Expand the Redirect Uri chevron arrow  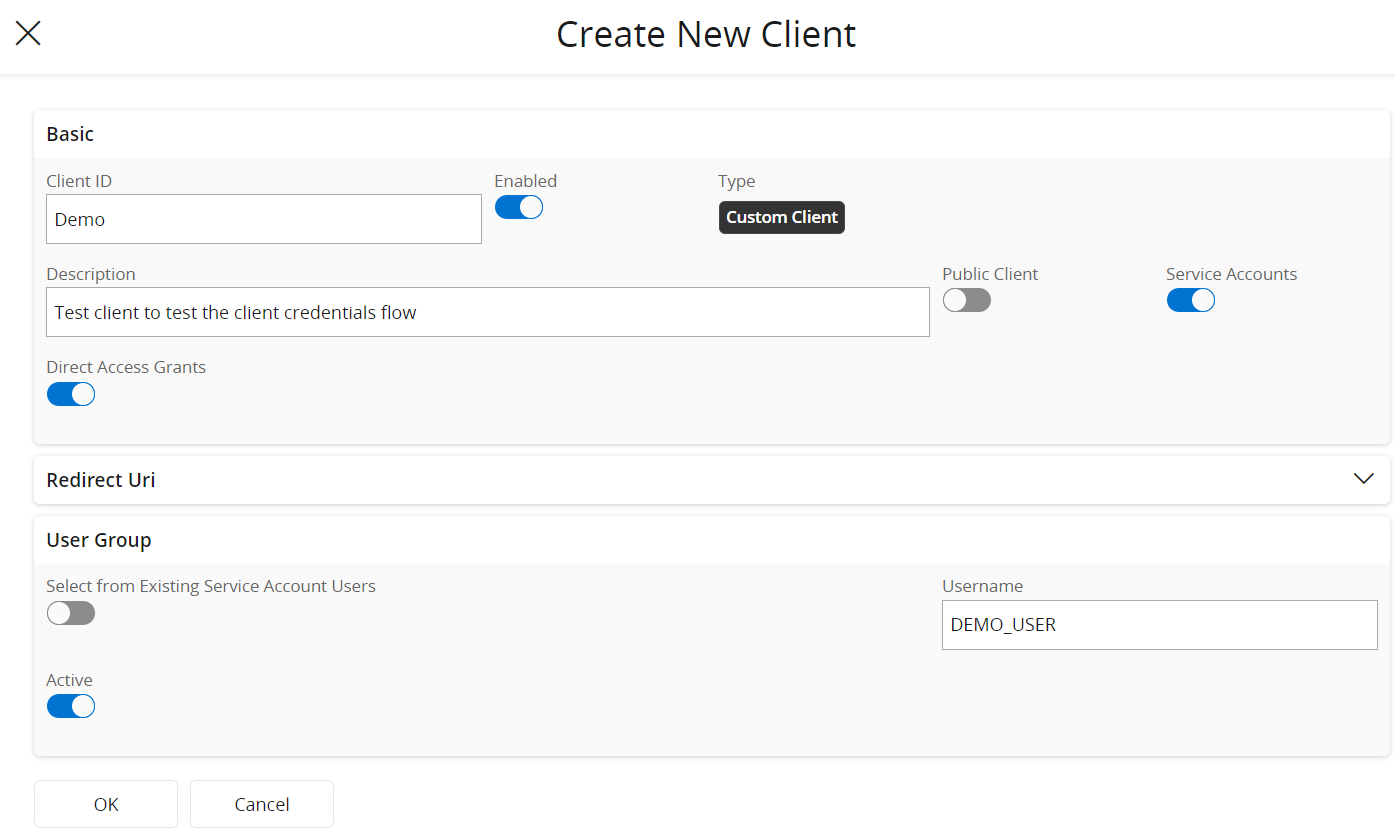(x=1363, y=479)
